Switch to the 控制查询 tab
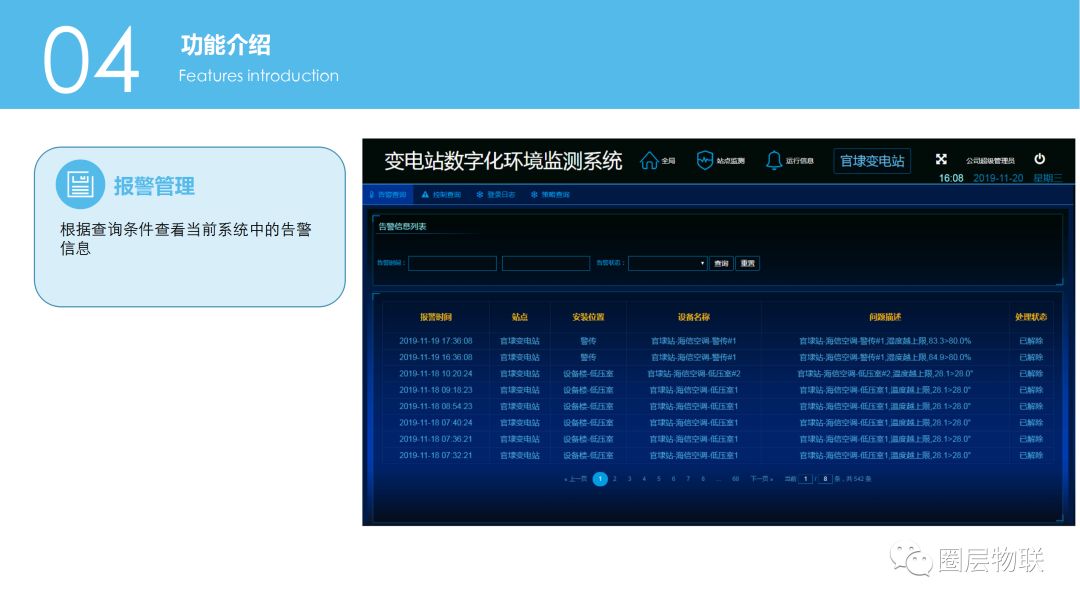Image resolution: width=1080 pixels, height=608 pixels. [441, 195]
